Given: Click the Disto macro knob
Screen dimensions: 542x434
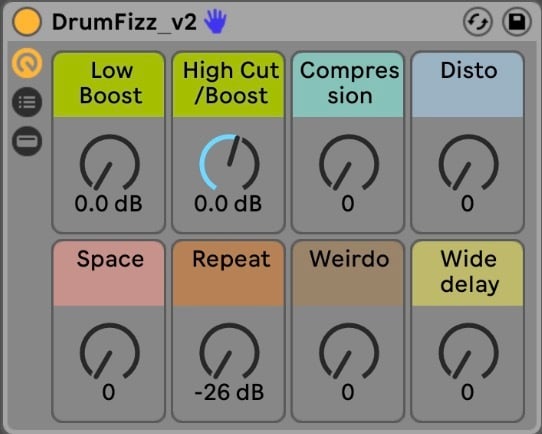Looking at the screenshot, I should 468,163.
